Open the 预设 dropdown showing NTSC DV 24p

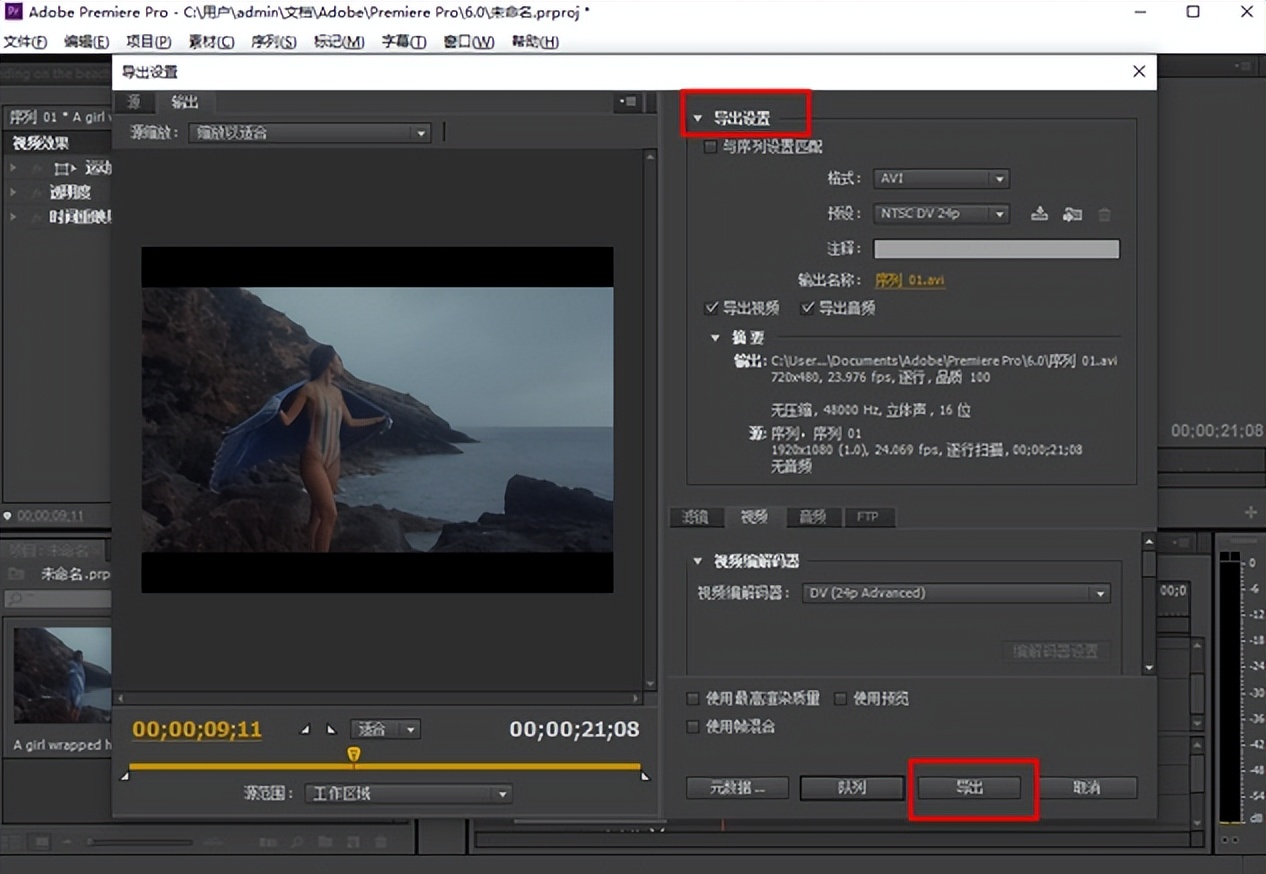coord(940,213)
